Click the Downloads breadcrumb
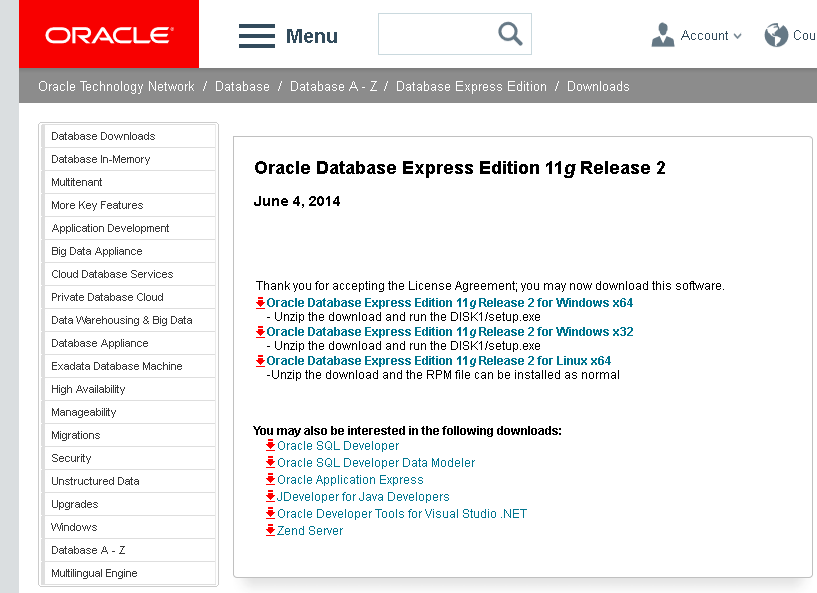Viewport: 817px width, 593px height. pos(598,86)
